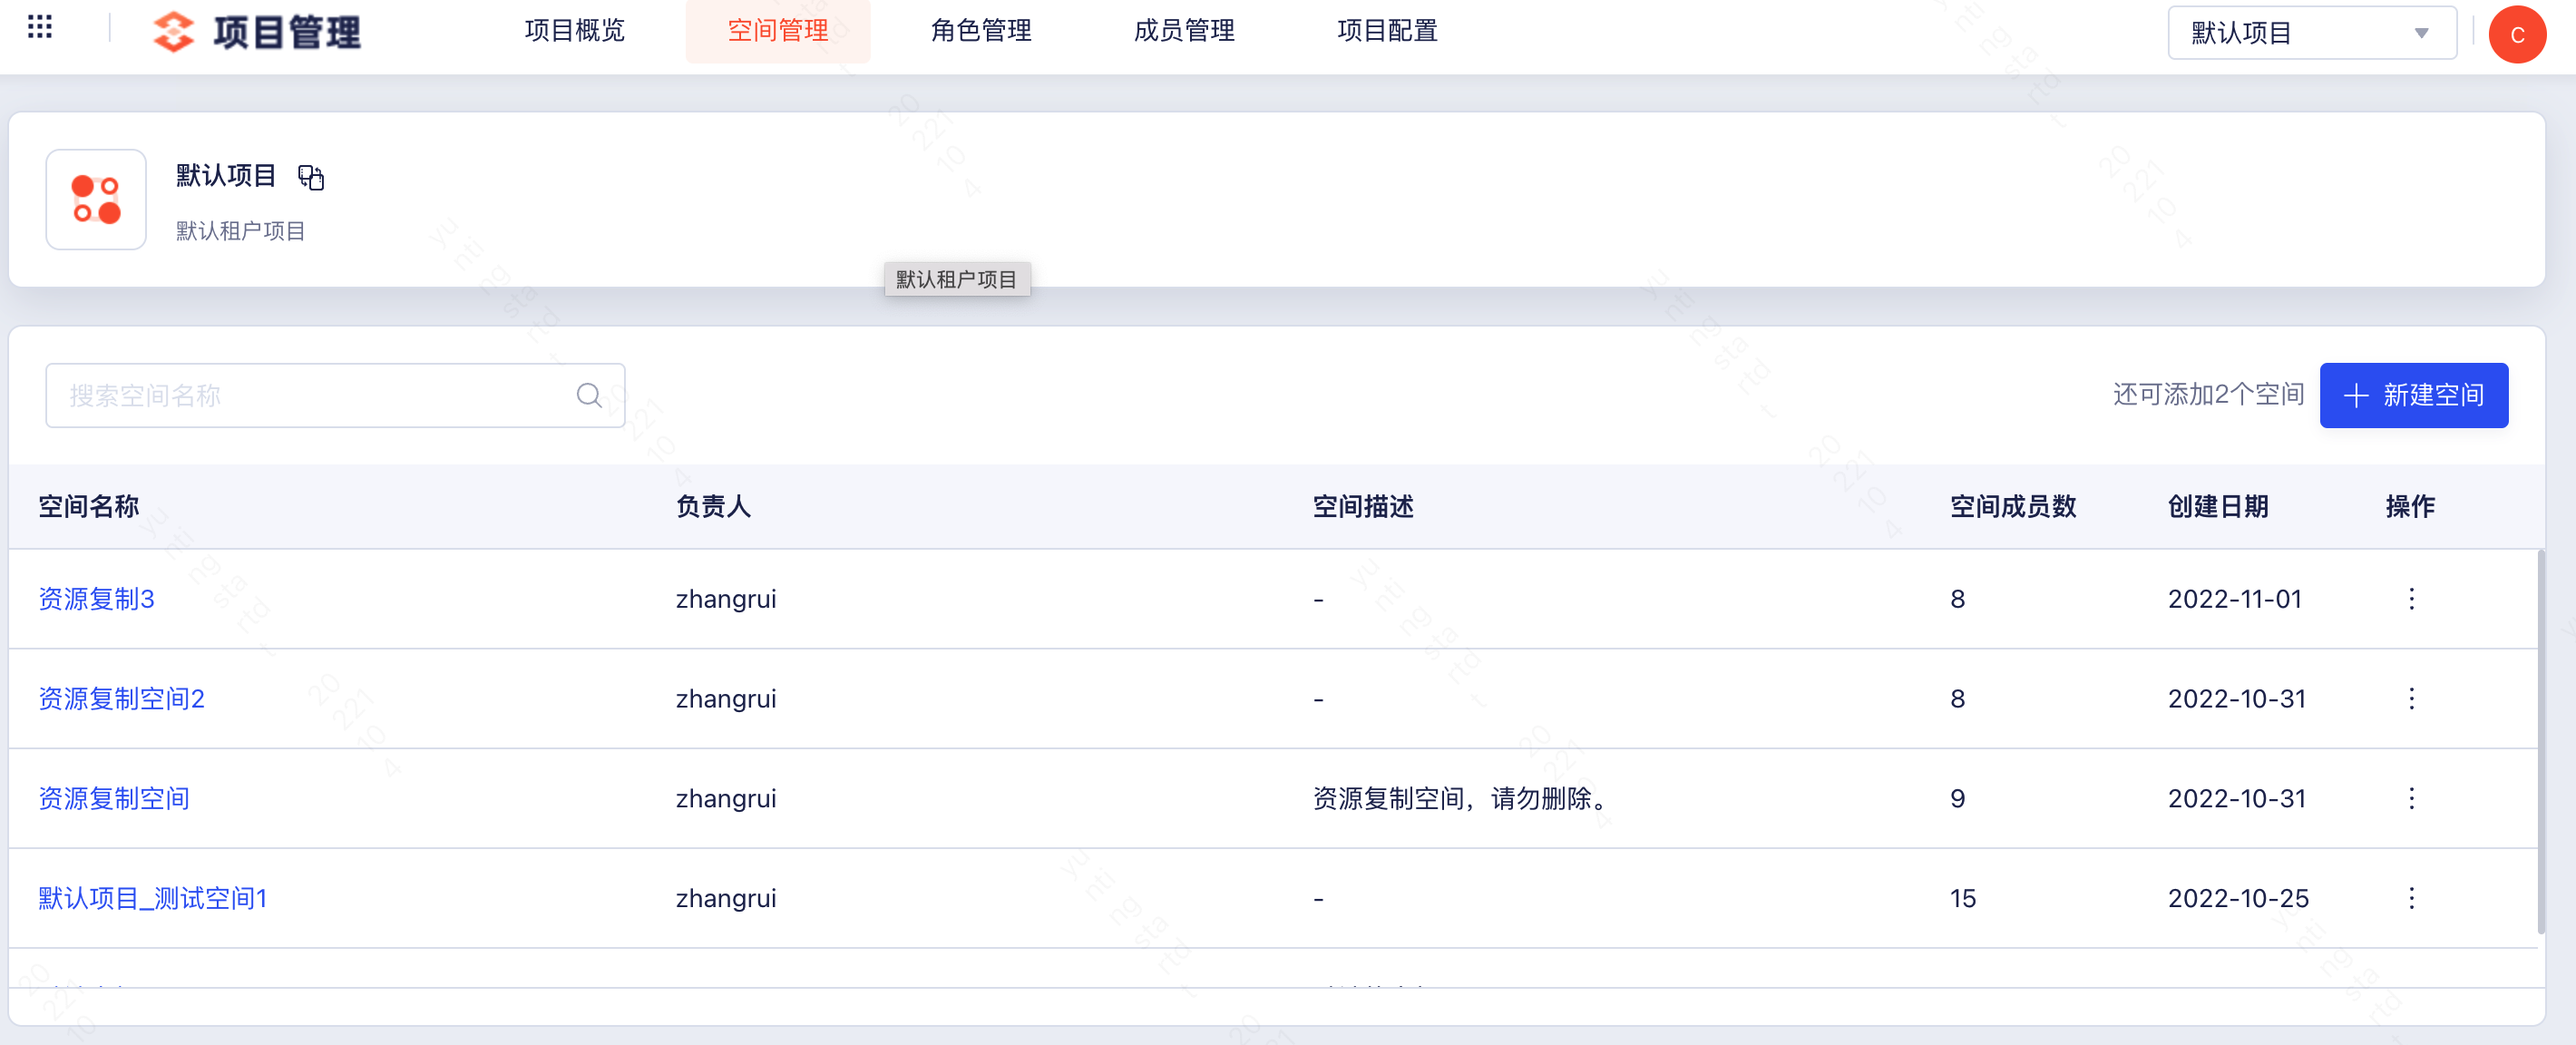Click the 空间名称 column header

pyautogui.click(x=89, y=507)
